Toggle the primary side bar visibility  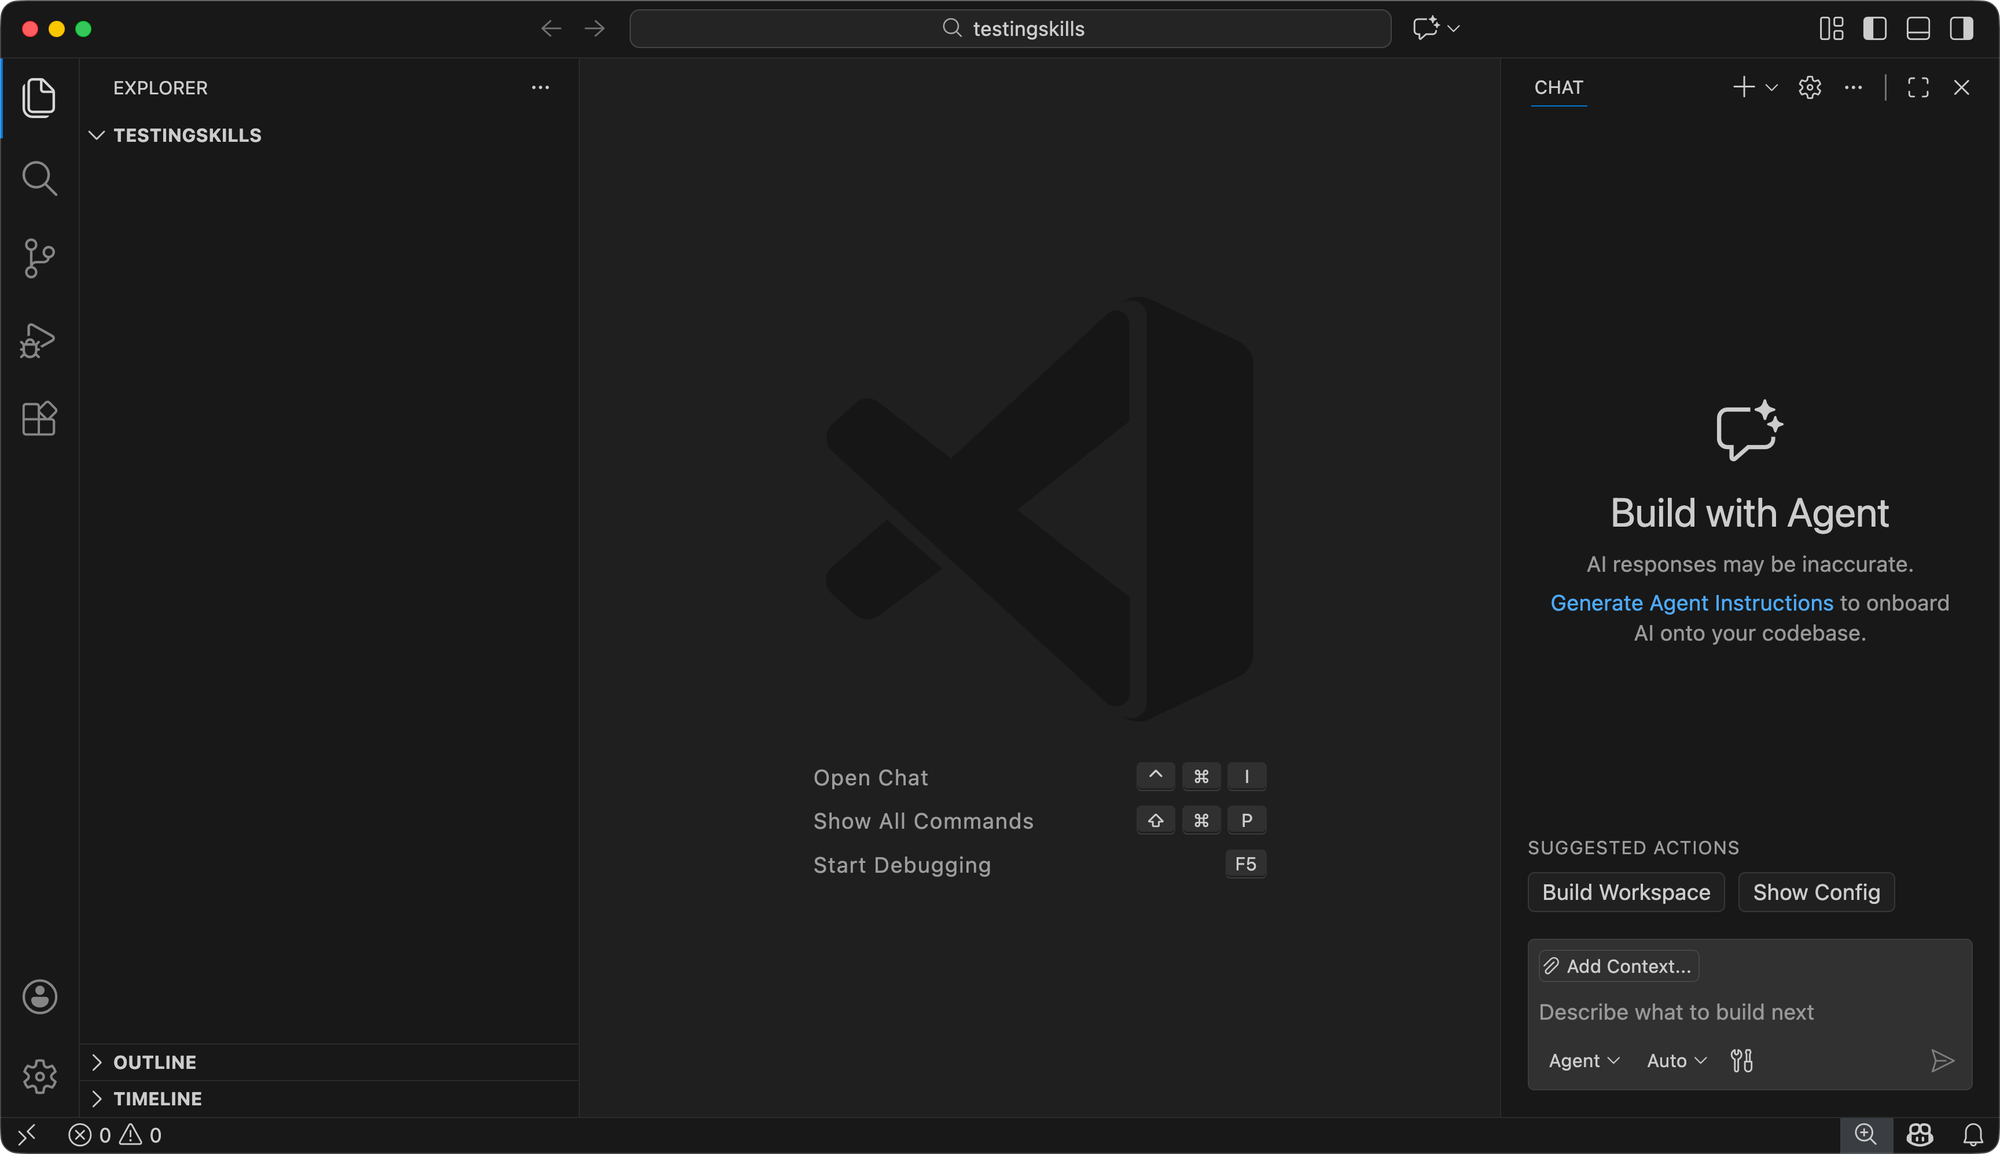(1875, 29)
